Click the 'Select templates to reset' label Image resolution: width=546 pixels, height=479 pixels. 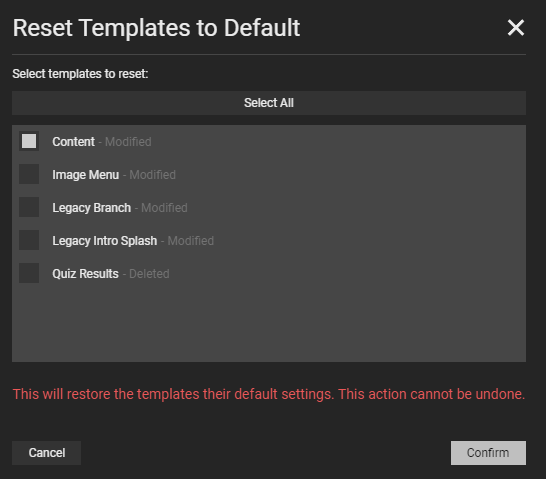point(80,74)
